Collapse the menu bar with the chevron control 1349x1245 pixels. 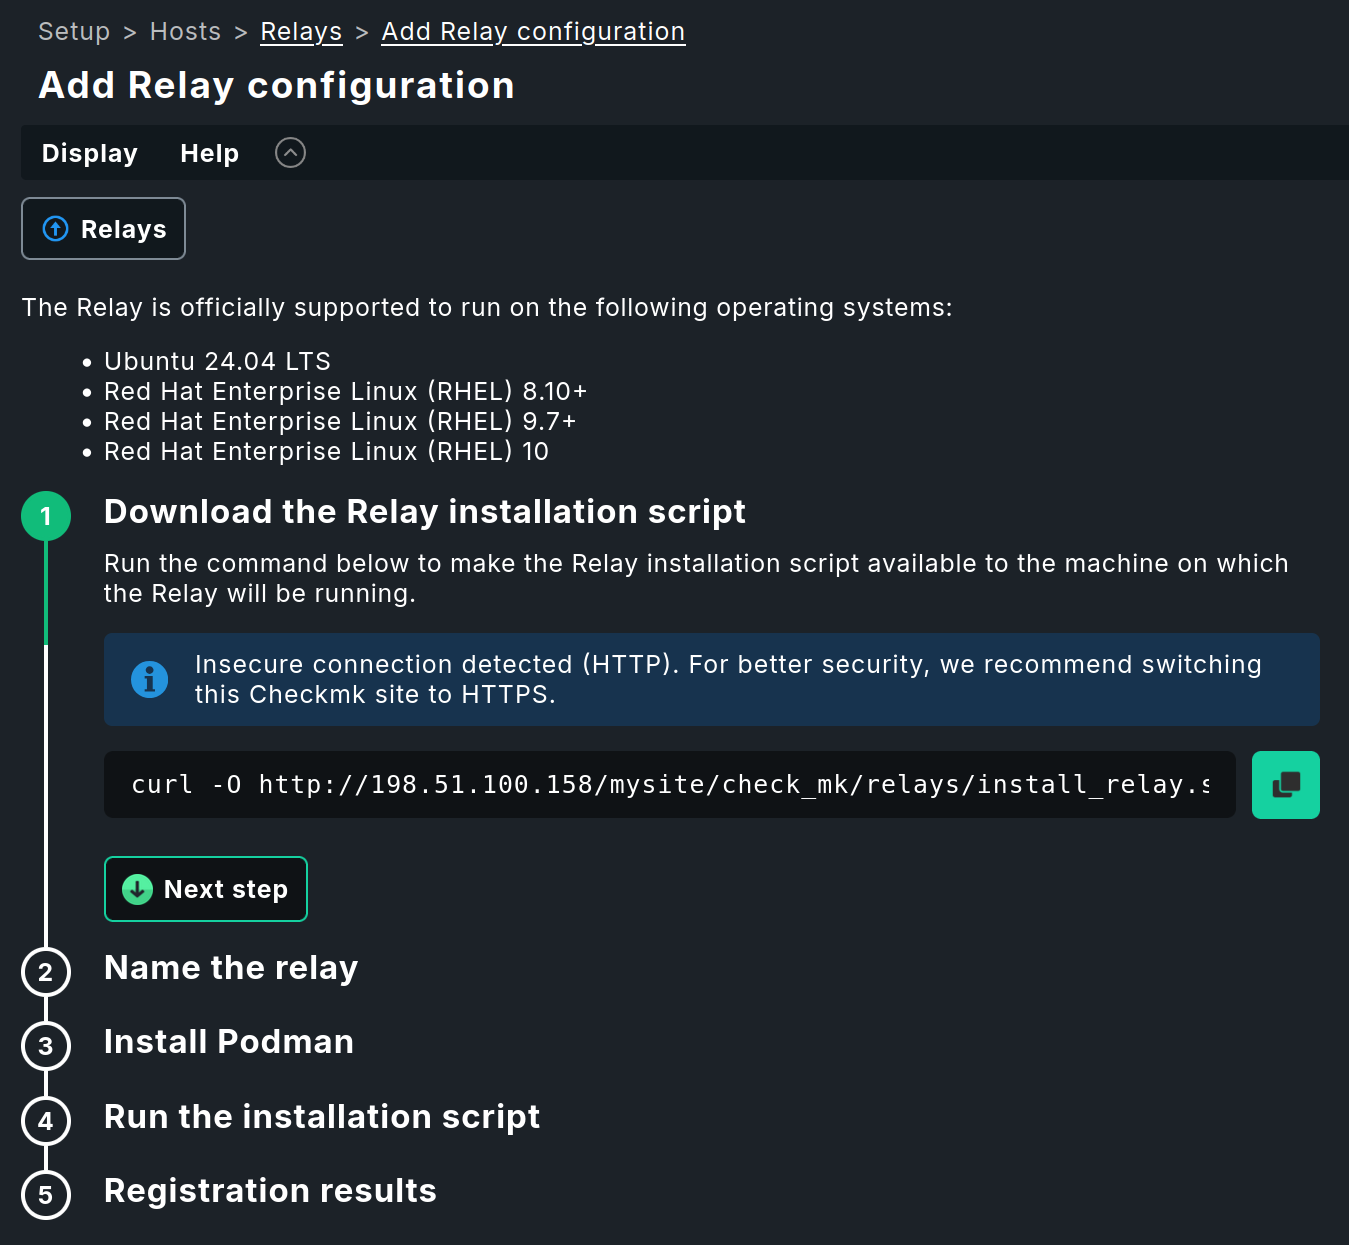point(290,152)
